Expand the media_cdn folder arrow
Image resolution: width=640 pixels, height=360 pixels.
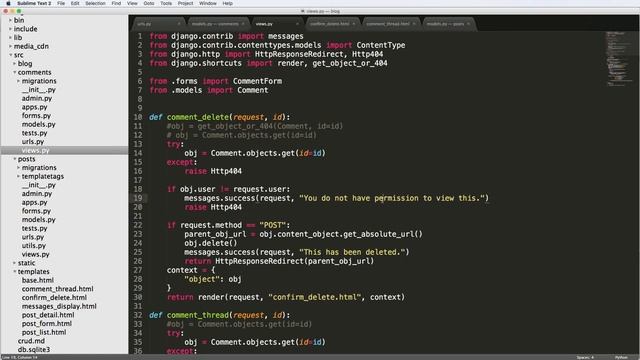point(10,46)
